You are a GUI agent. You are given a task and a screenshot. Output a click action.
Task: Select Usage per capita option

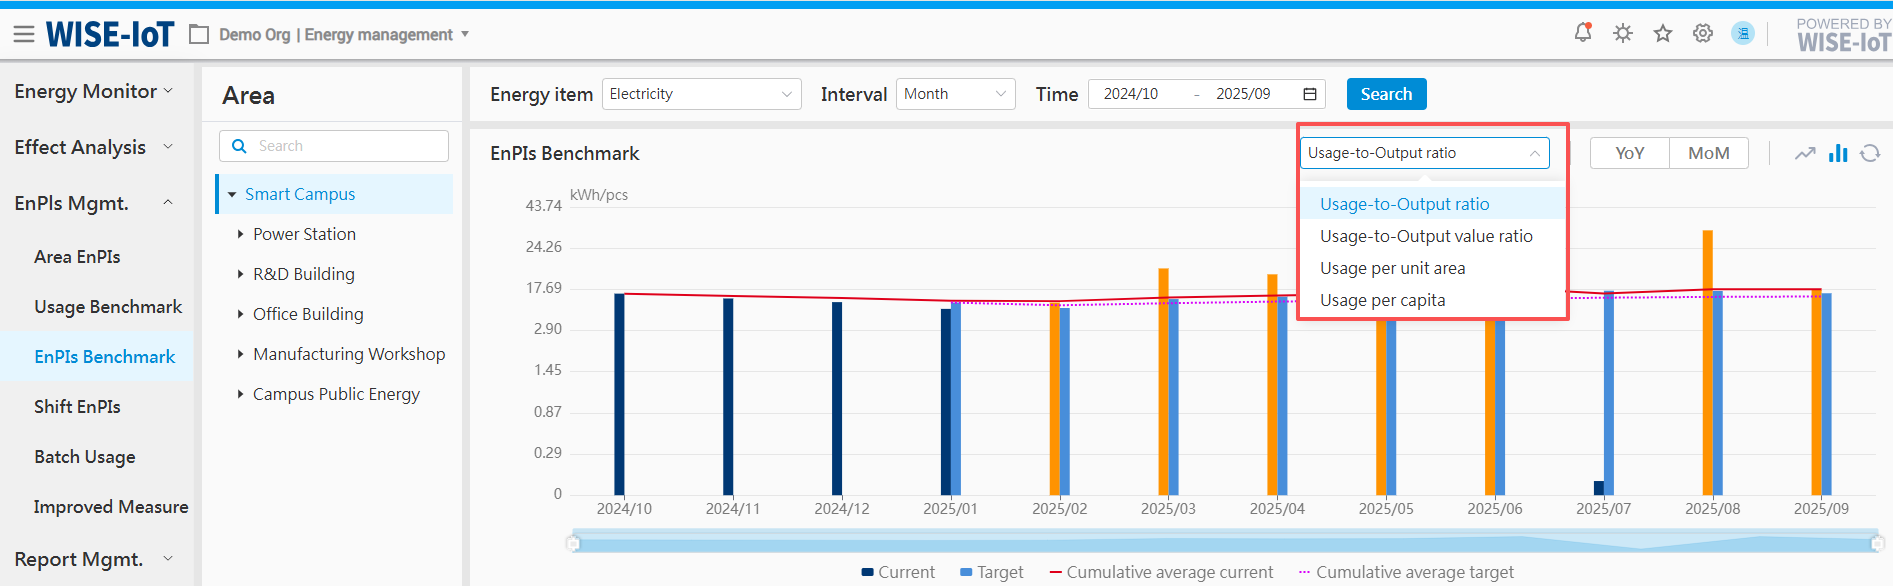click(1382, 300)
